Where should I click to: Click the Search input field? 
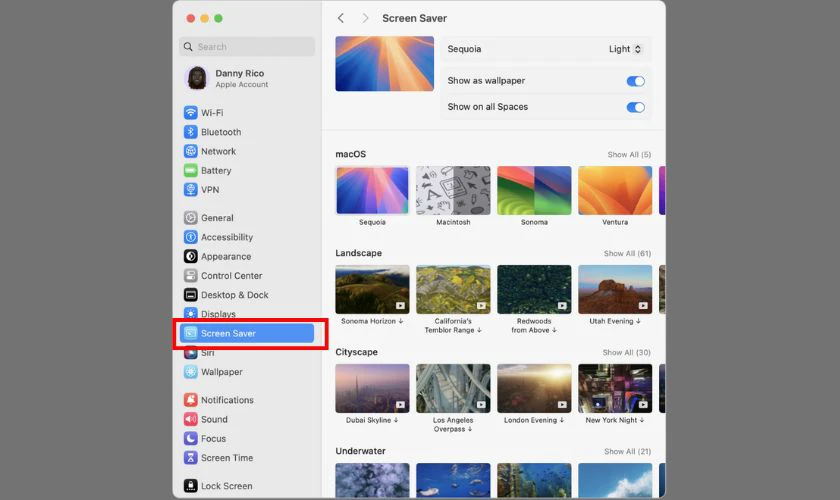[x=247, y=47]
